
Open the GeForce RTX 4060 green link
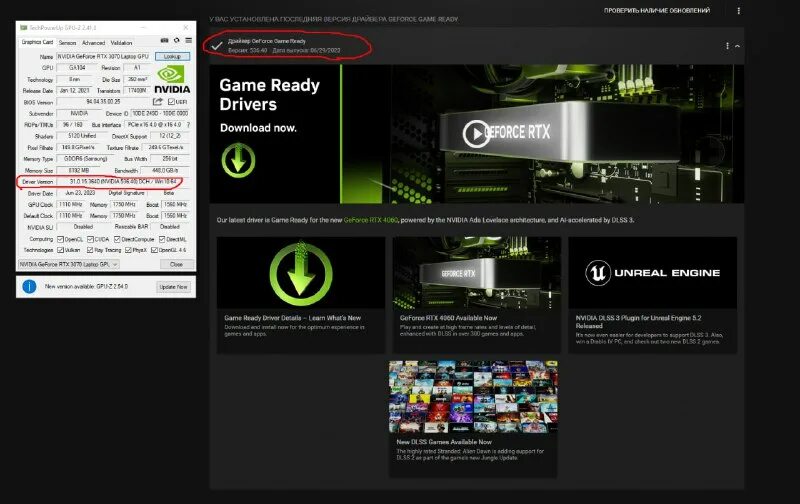(x=370, y=220)
